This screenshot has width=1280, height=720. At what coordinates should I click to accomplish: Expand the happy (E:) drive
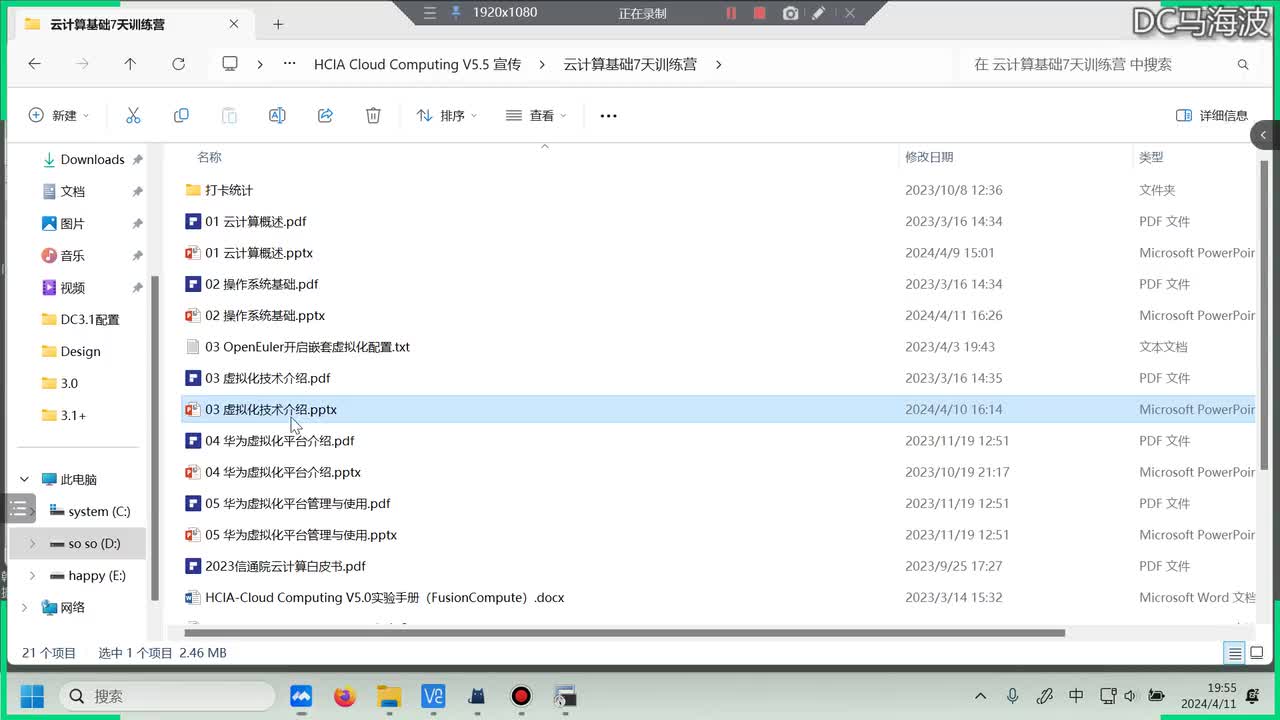coord(32,576)
